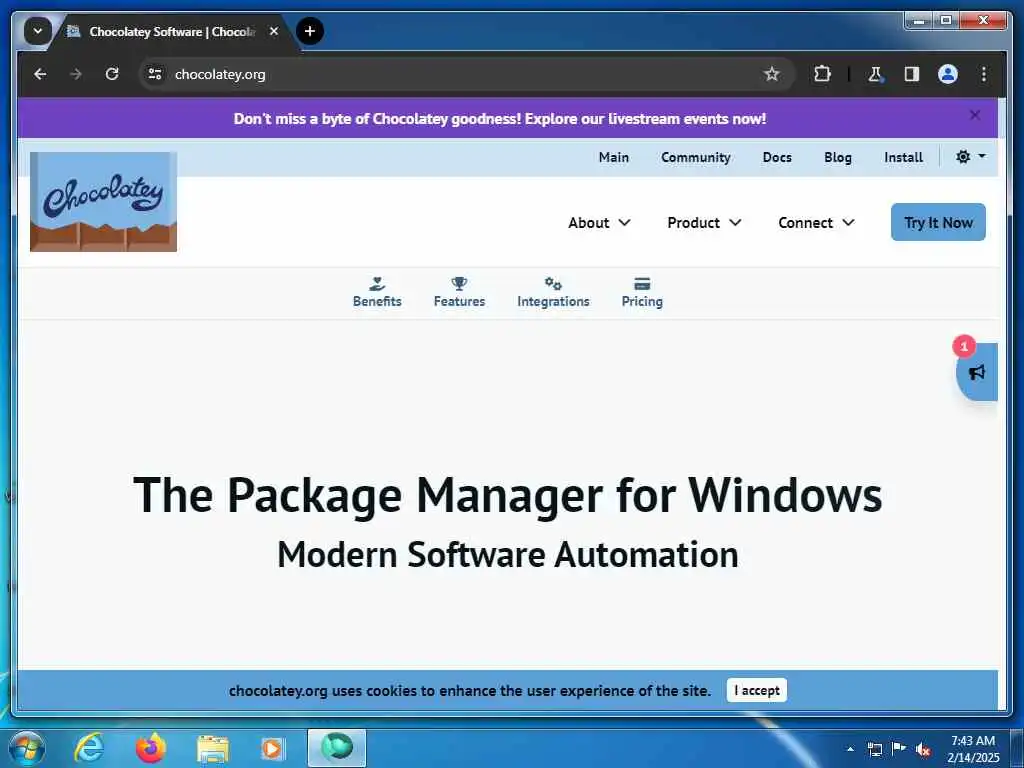Click the Try It Now button

click(x=938, y=222)
